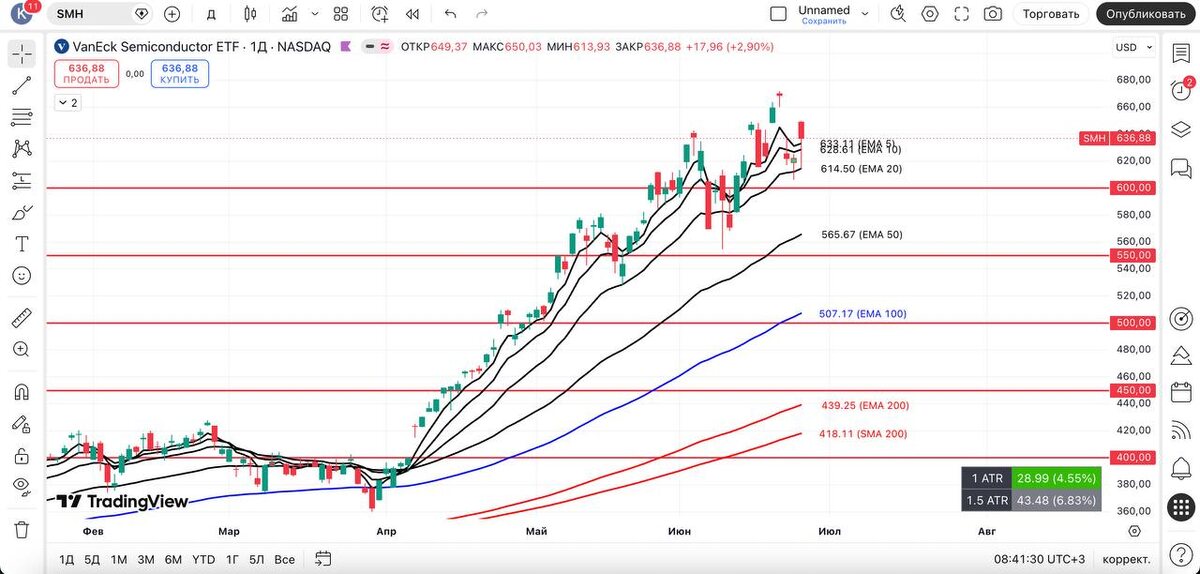Open chart settings hexagon icon

(930, 14)
